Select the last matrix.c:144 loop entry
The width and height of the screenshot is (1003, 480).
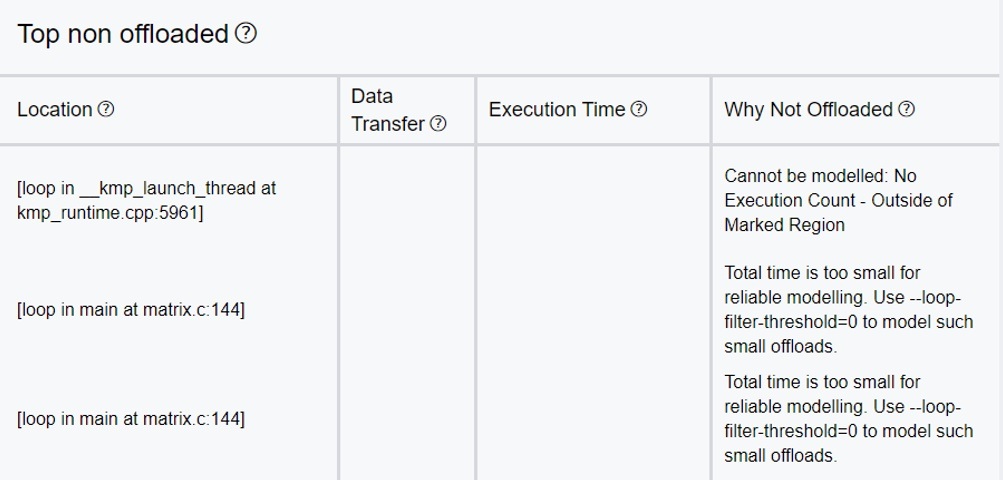(x=130, y=419)
